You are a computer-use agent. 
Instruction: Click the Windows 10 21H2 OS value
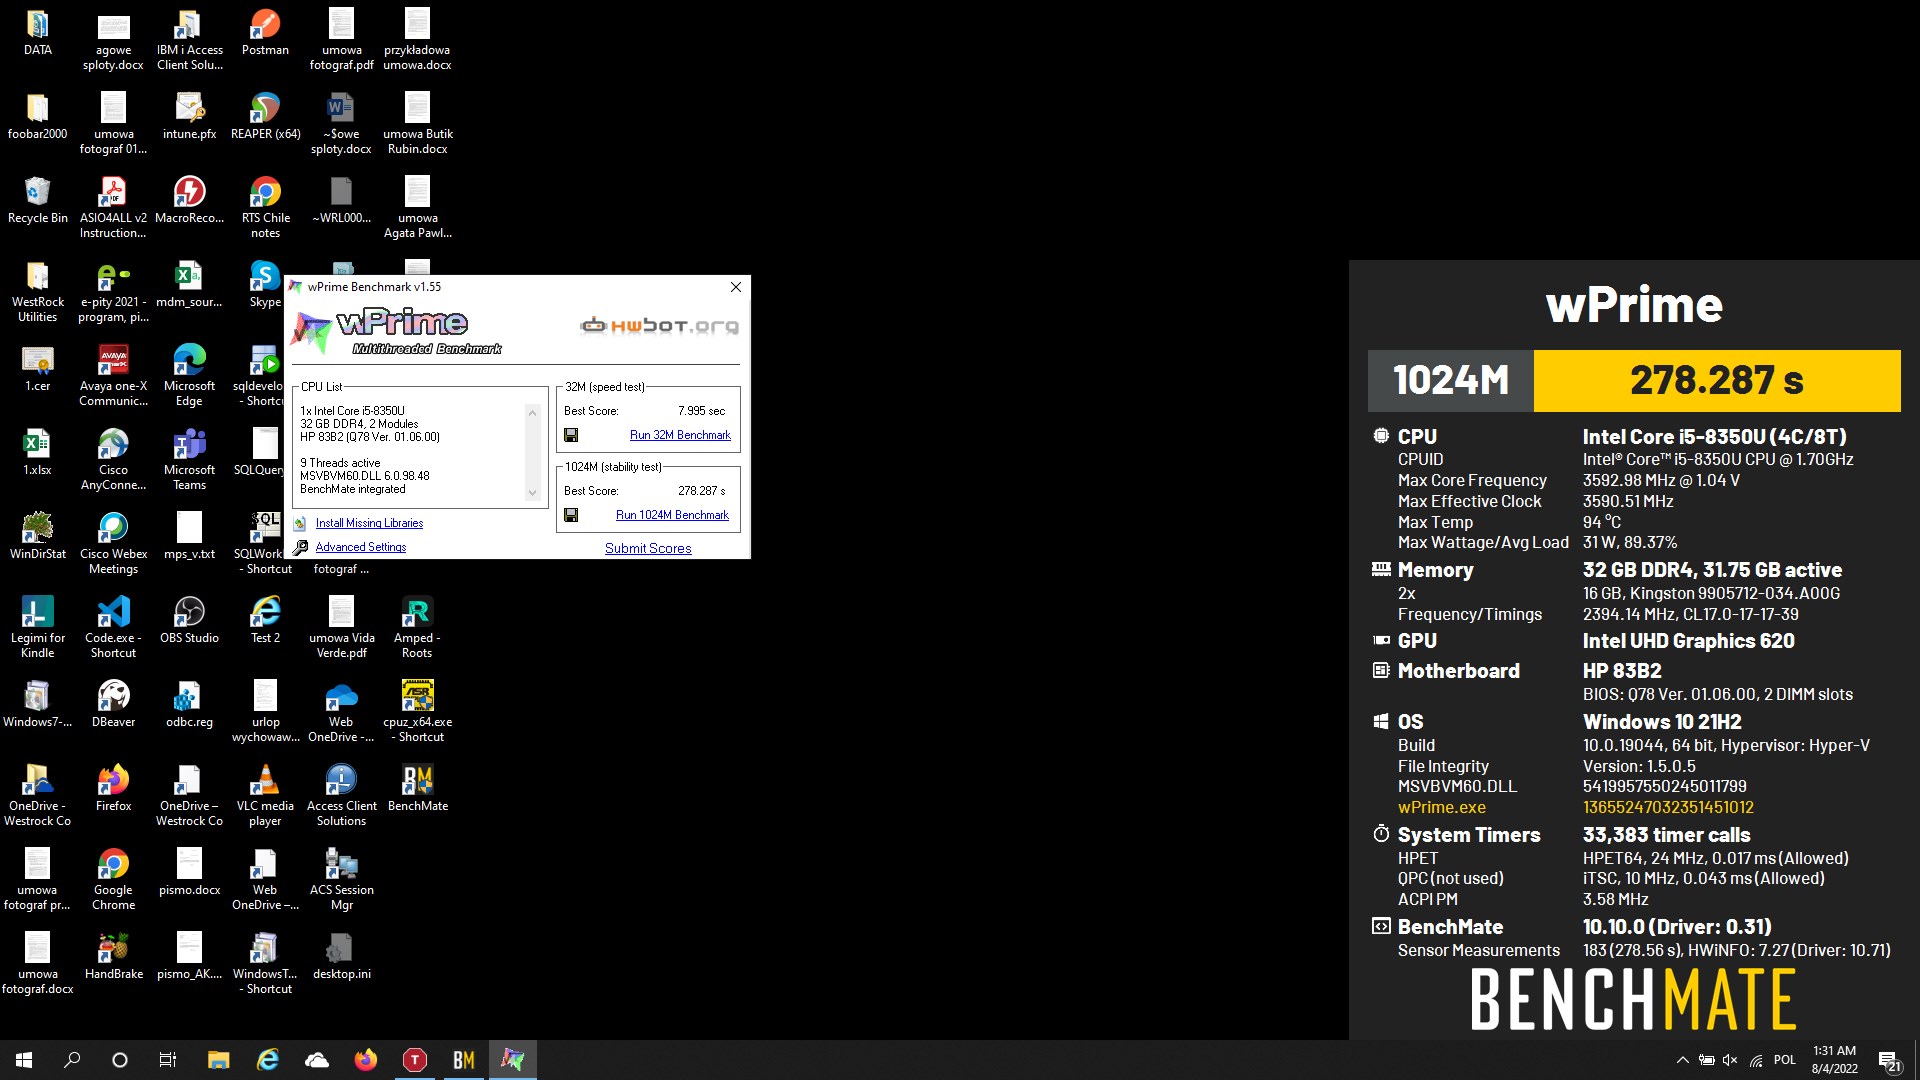click(x=1661, y=722)
